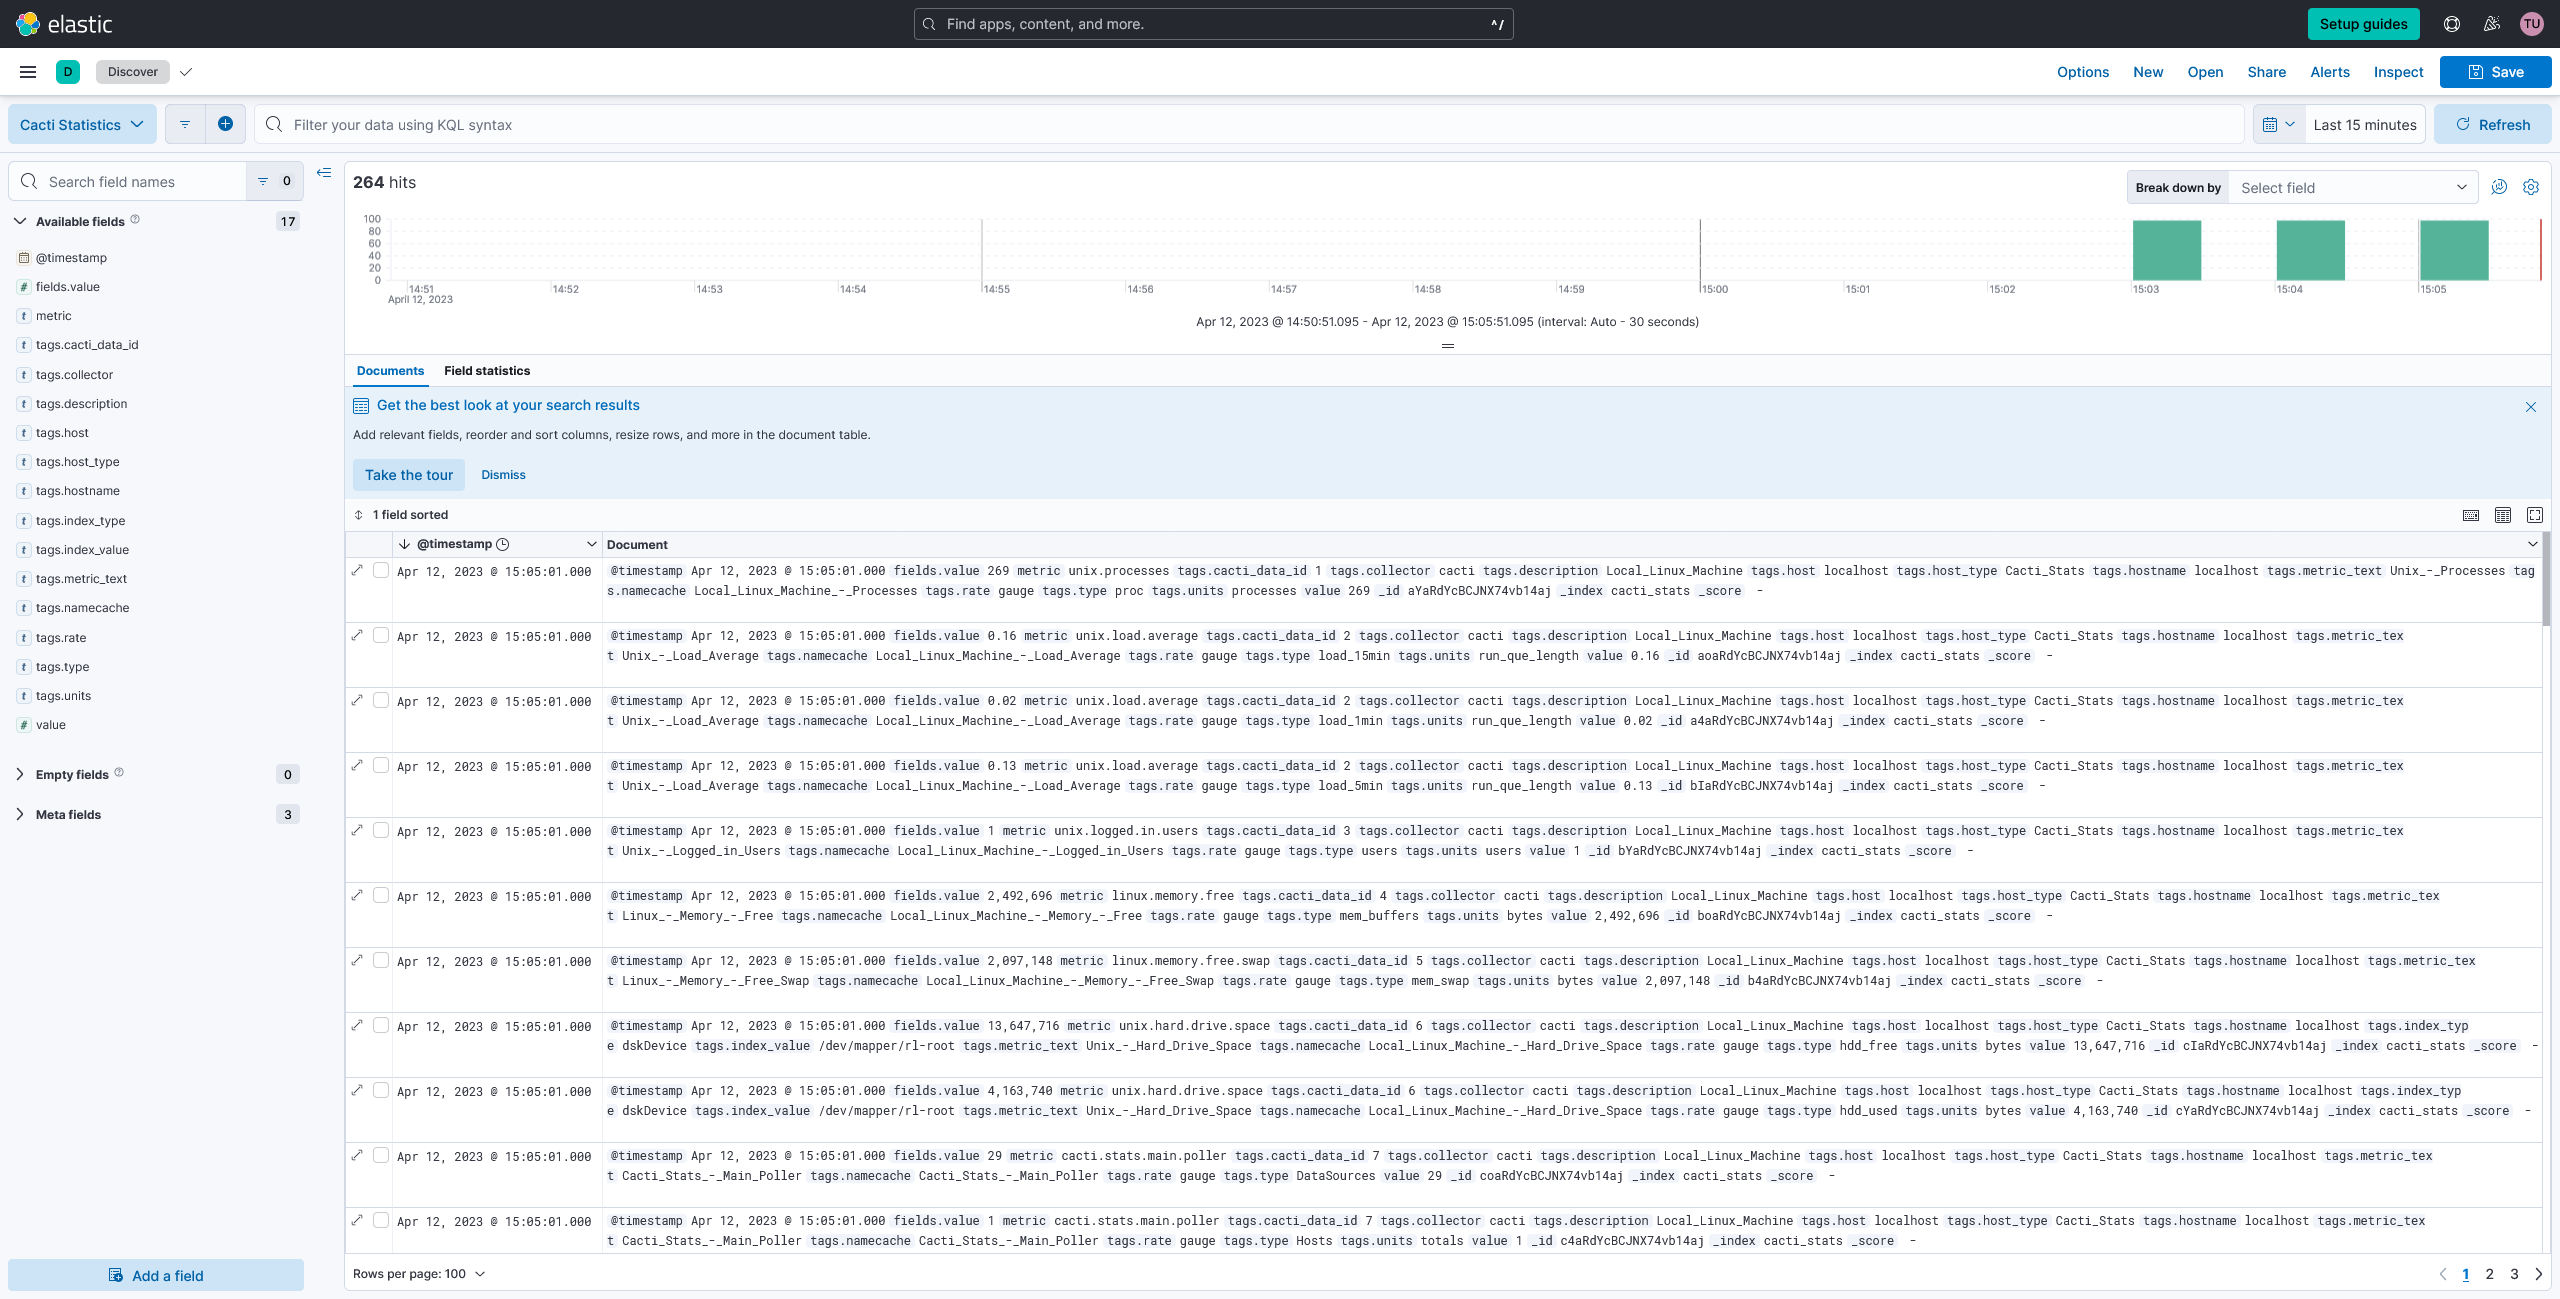This screenshot has width=2560, height=1299.
Task: Expand the unix.processes document row
Action: point(358,570)
